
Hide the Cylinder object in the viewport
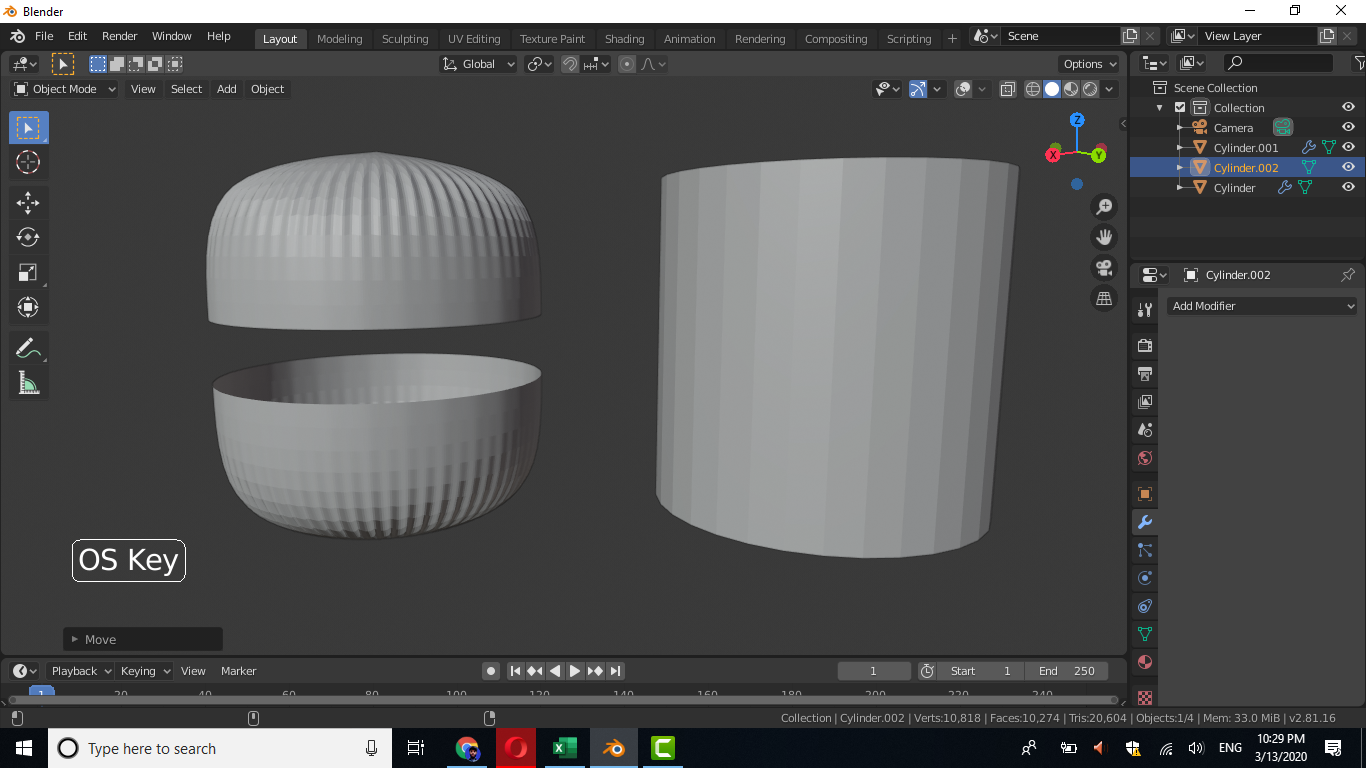(1348, 187)
